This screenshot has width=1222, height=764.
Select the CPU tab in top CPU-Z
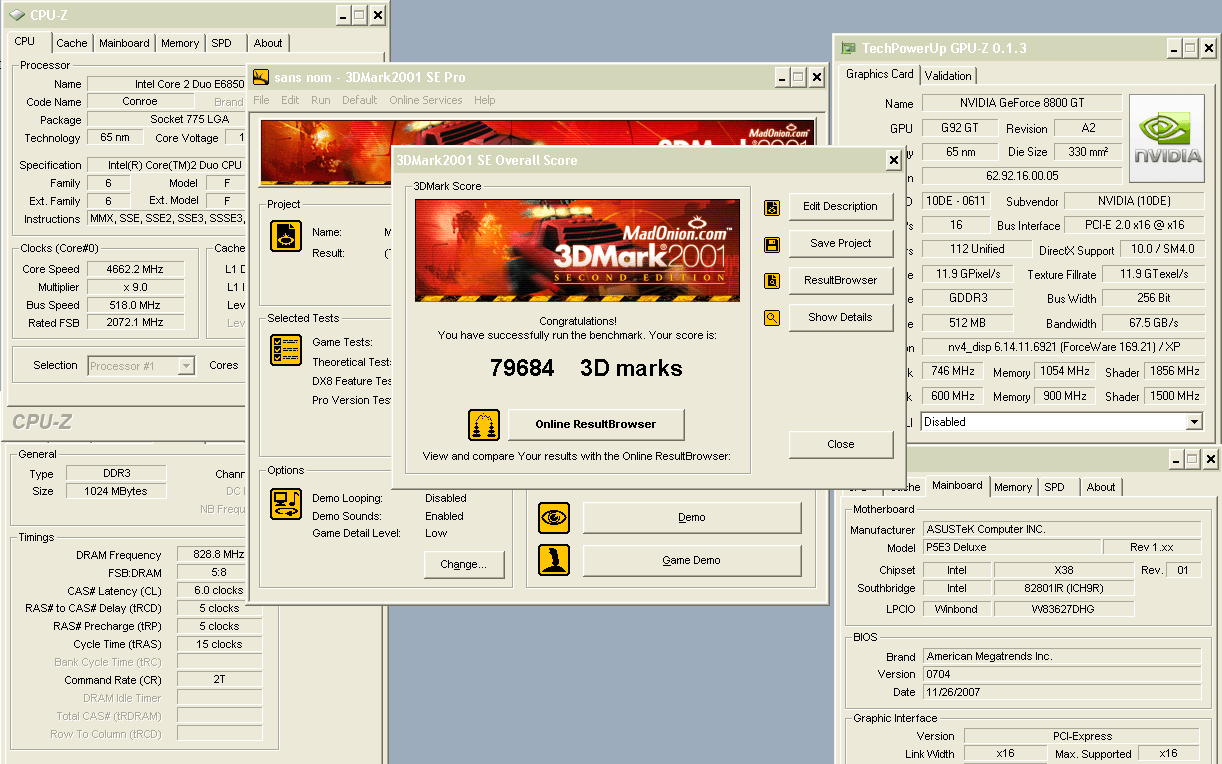pyautogui.click(x=25, y=42)
